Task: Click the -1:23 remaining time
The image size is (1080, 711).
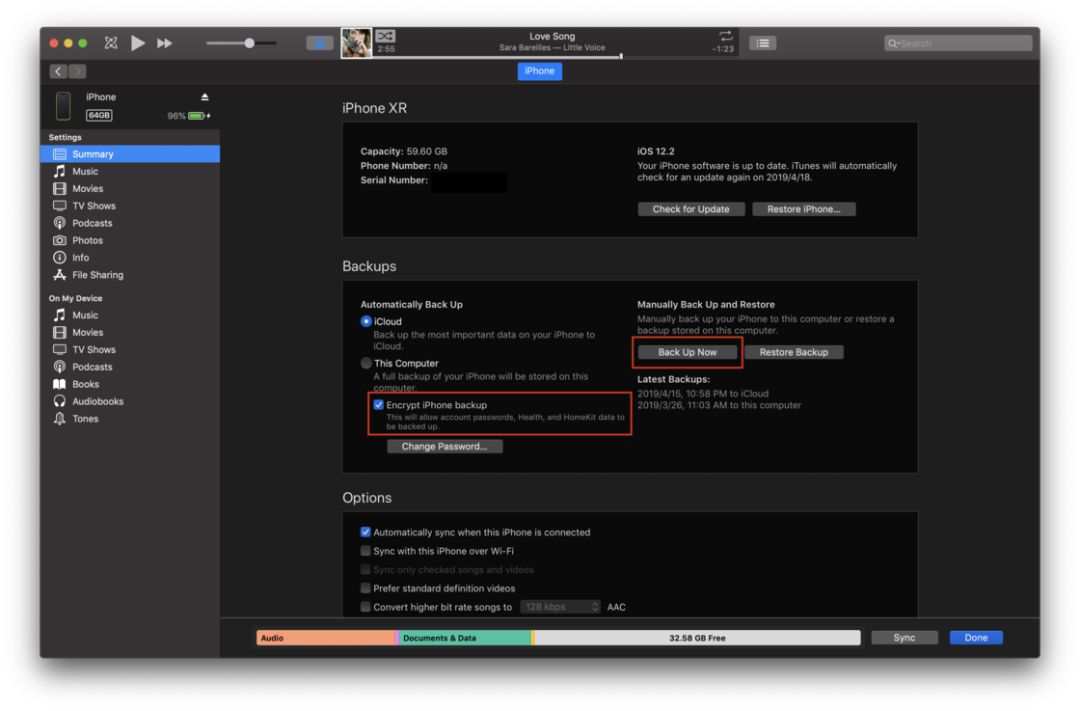Action: (723, 49)
